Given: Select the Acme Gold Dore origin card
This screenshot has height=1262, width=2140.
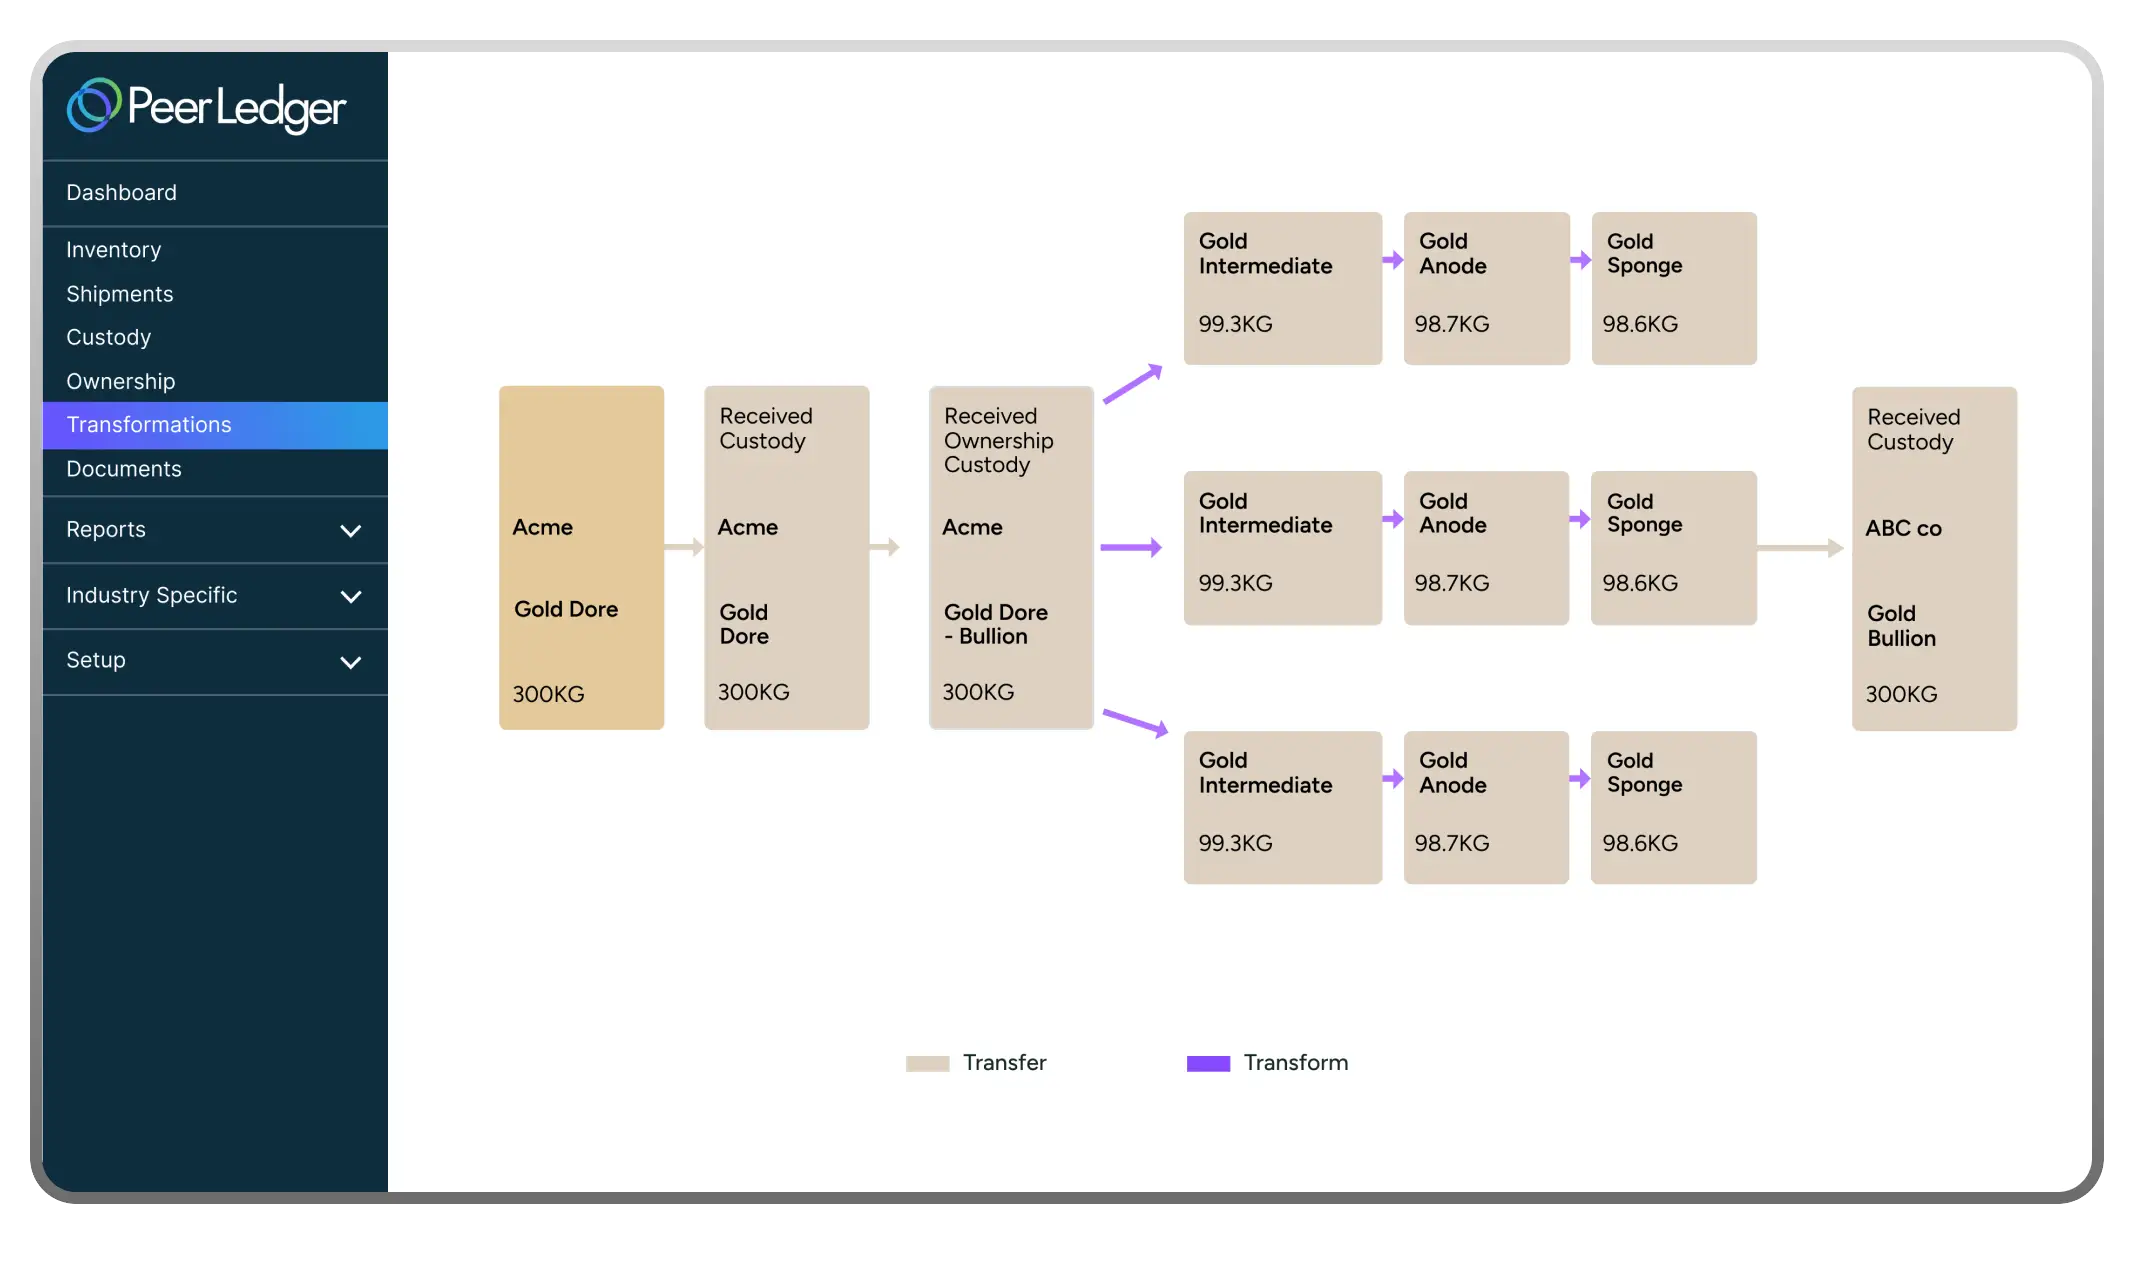Looking at the screenshot, I should pos(581,557).
